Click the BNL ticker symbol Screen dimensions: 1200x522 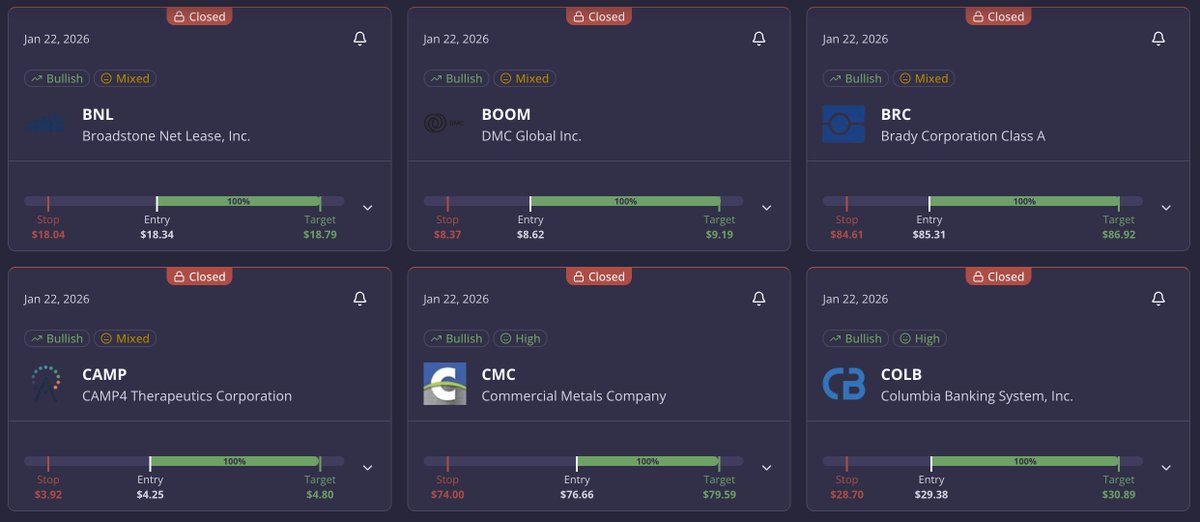[x=97, y=114]
